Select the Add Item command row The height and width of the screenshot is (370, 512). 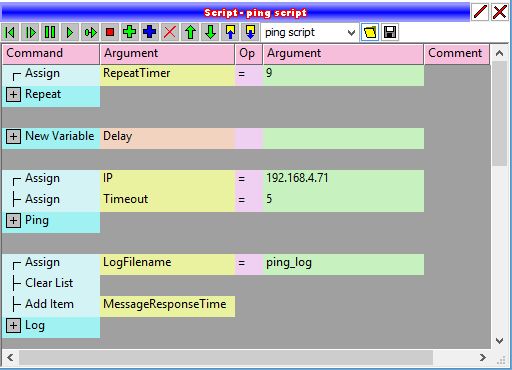pos(51,306)
